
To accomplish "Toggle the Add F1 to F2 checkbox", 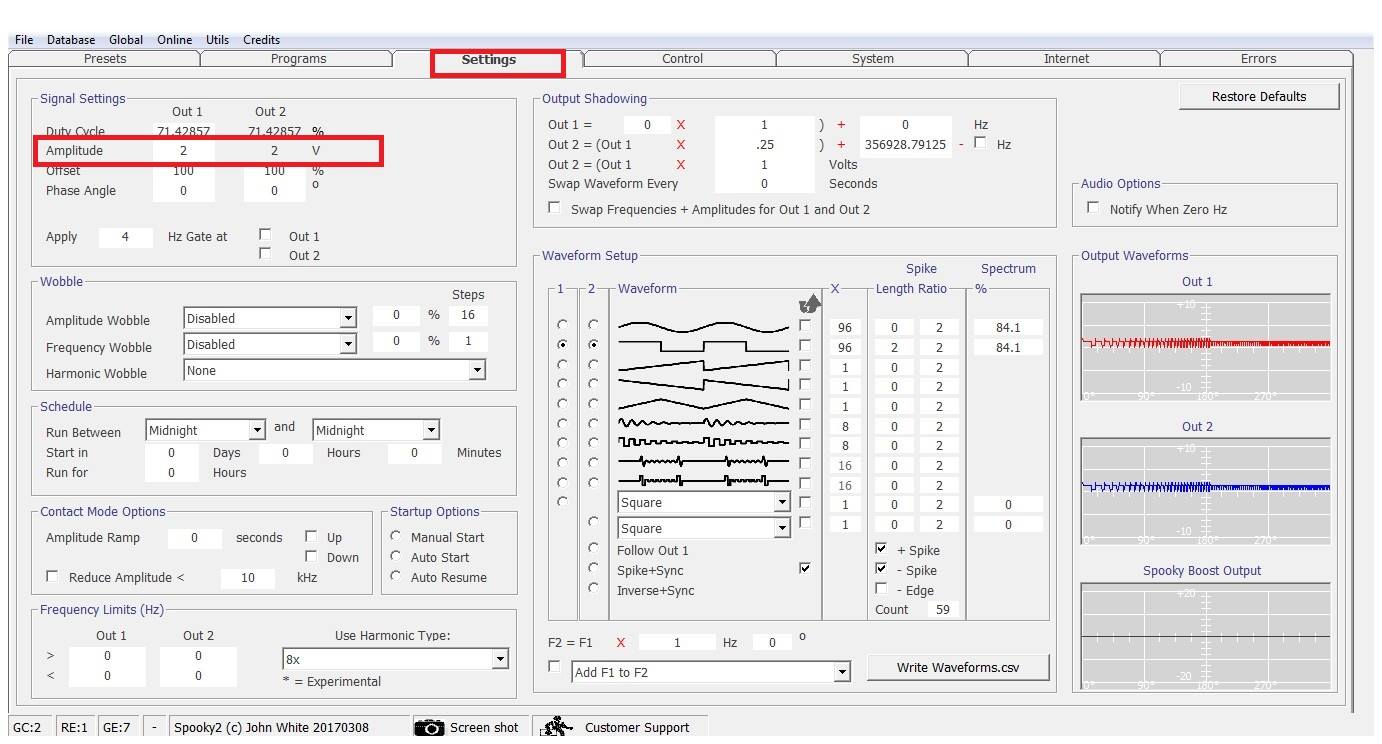I will [x=554, y=667].
